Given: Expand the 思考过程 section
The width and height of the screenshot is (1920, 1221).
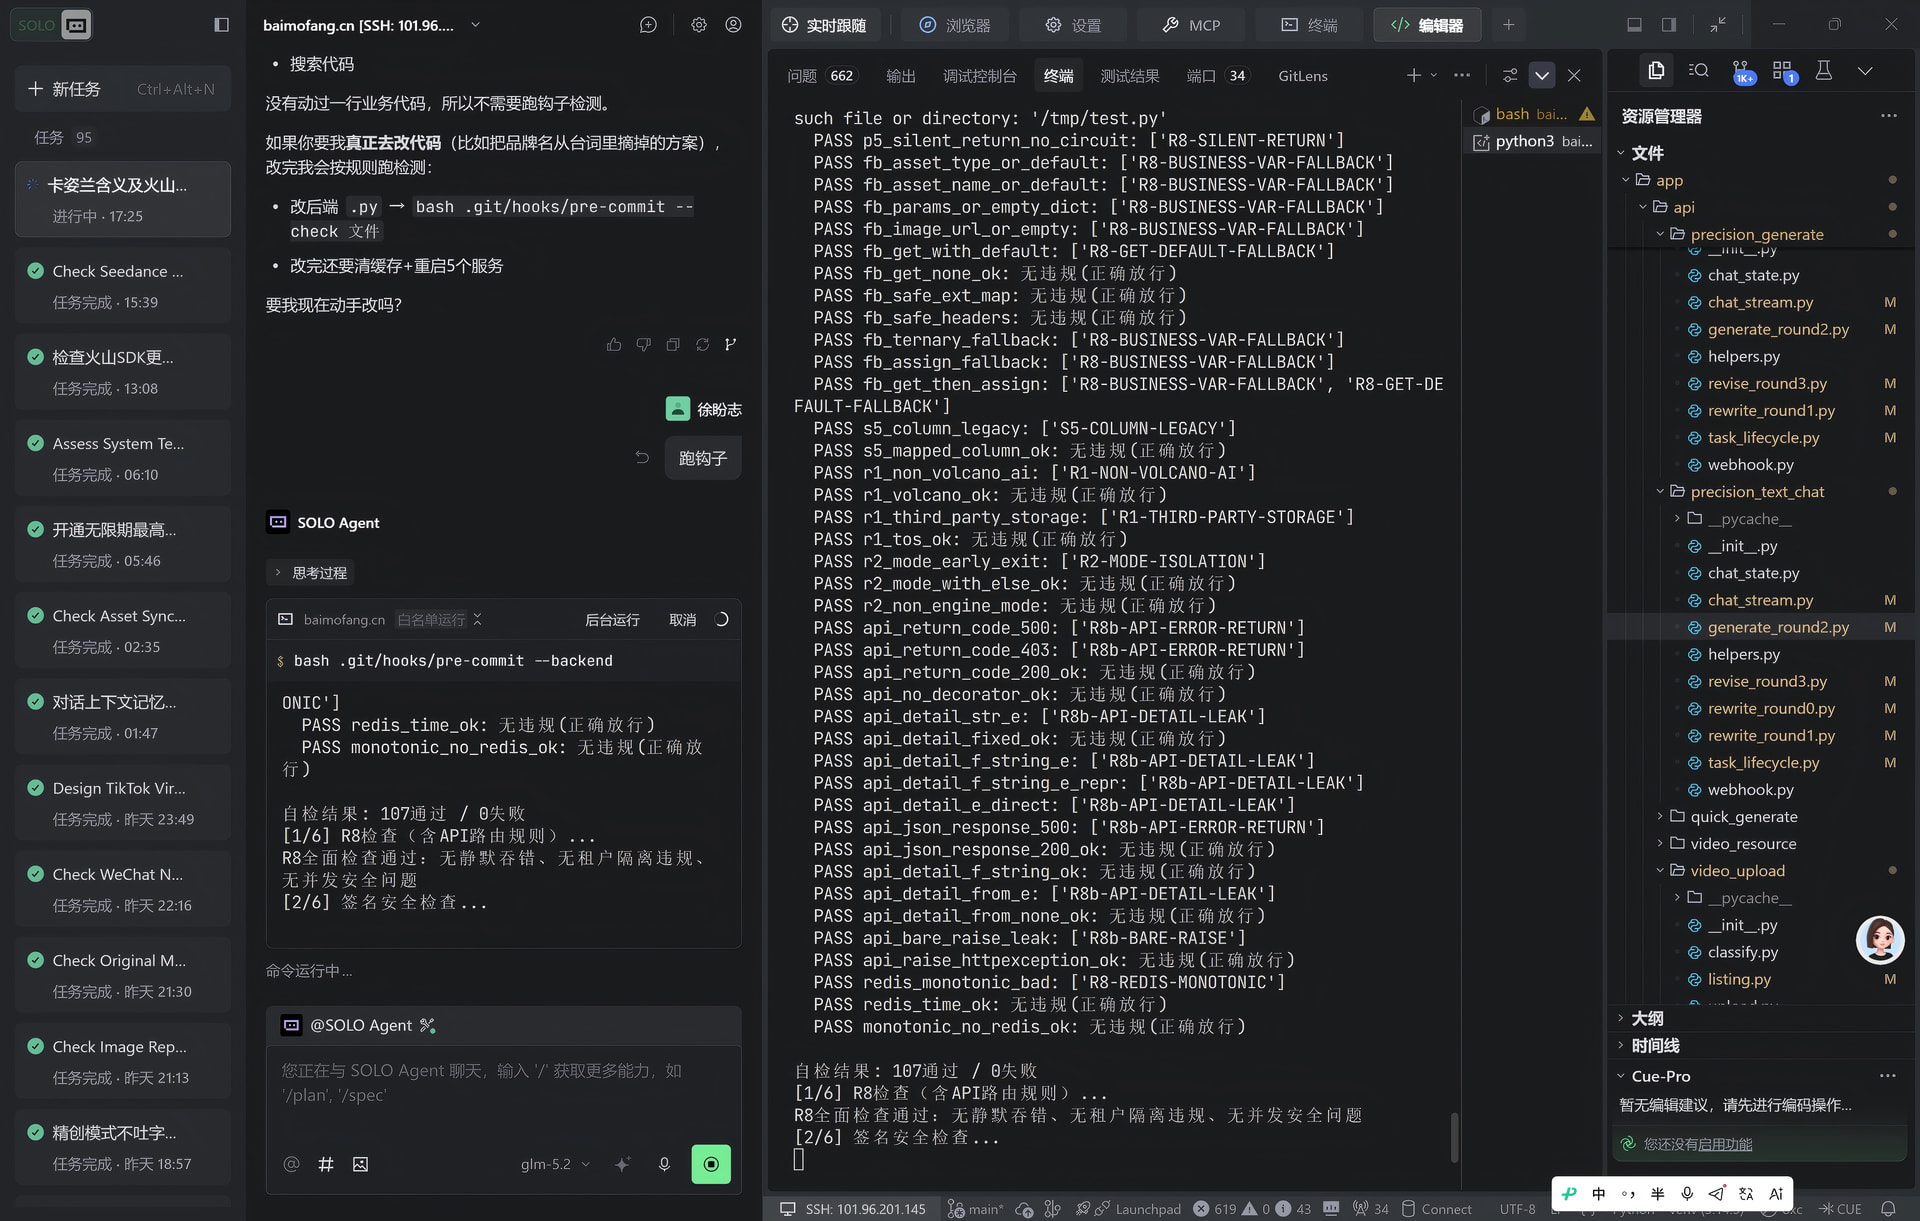Looking at the screenshot, I should pyautogui.click(x=311, y=573).
